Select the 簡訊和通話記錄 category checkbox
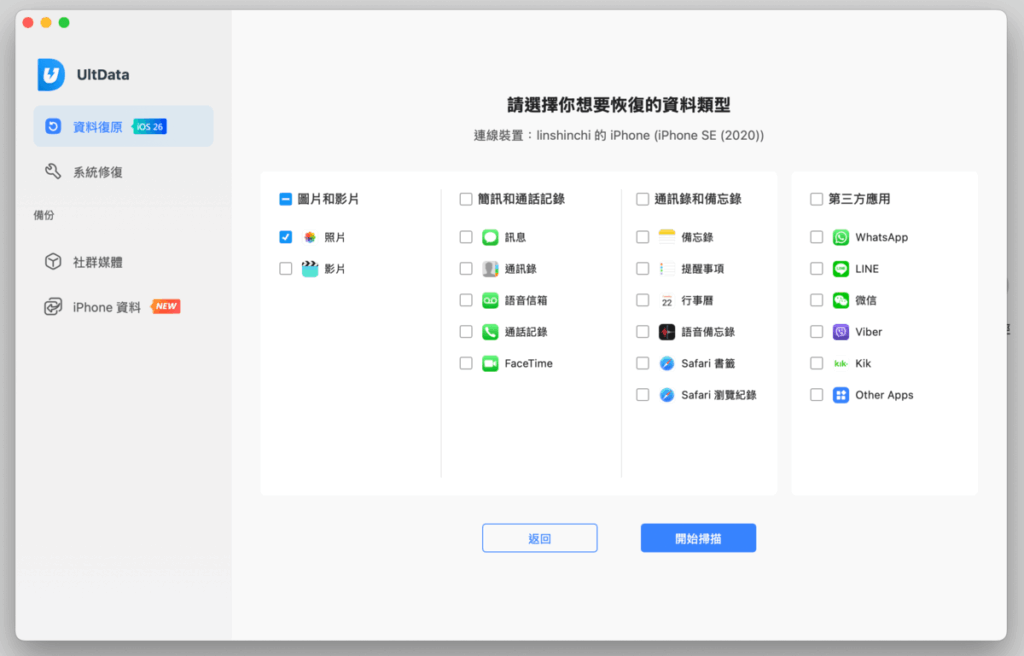The height and width of the screenshot is (656, 1024). pos(466,199)
